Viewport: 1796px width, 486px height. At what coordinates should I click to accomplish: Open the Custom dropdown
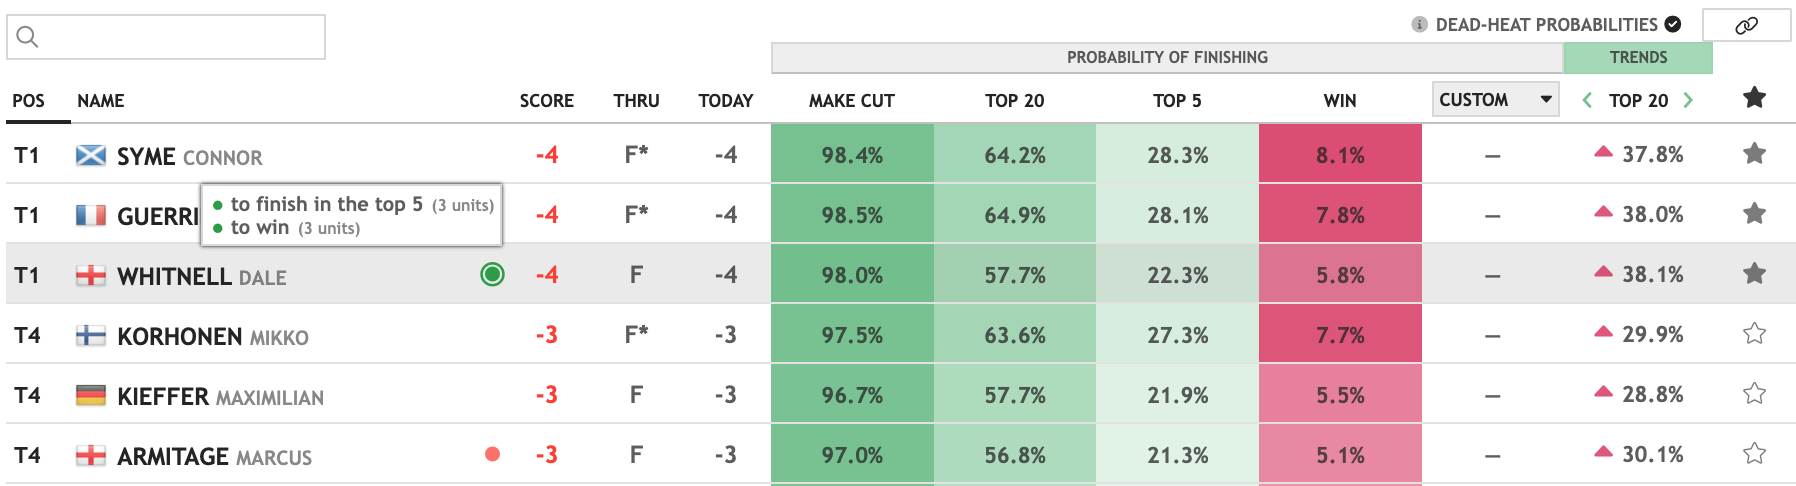tap(1495, 99)
